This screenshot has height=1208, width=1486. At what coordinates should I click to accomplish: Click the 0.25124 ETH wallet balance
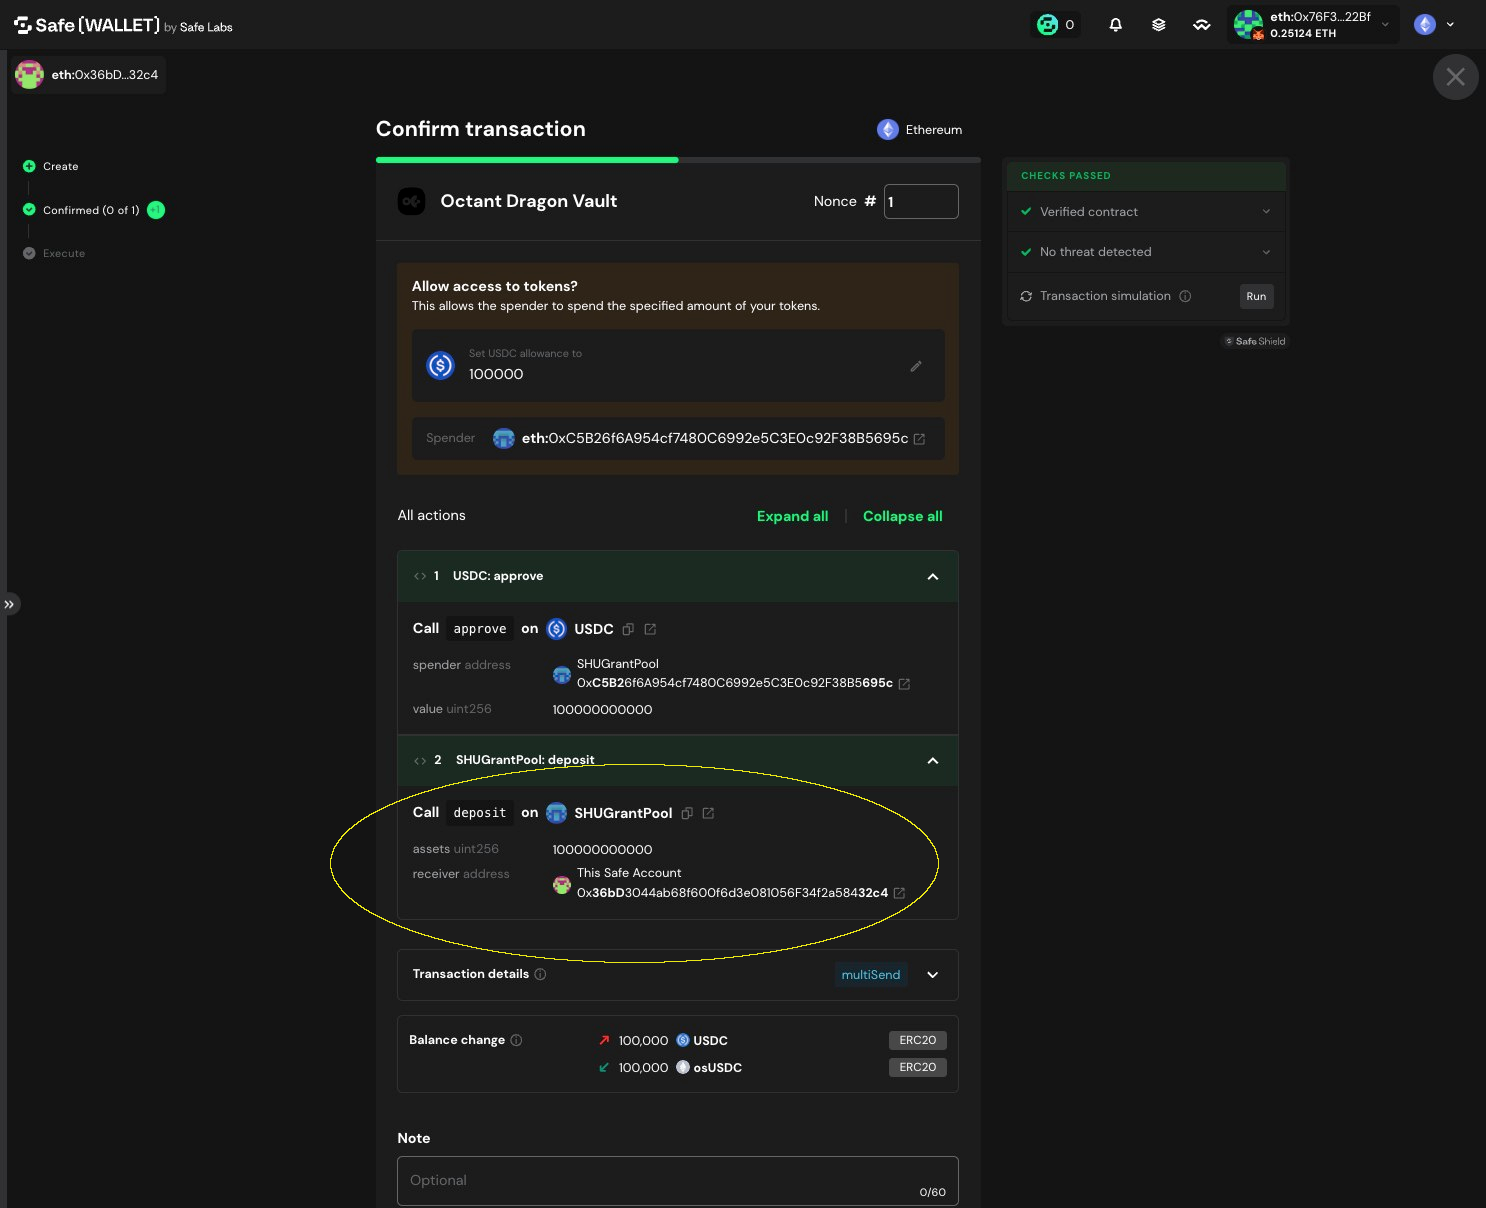(x=1303, y=33)
